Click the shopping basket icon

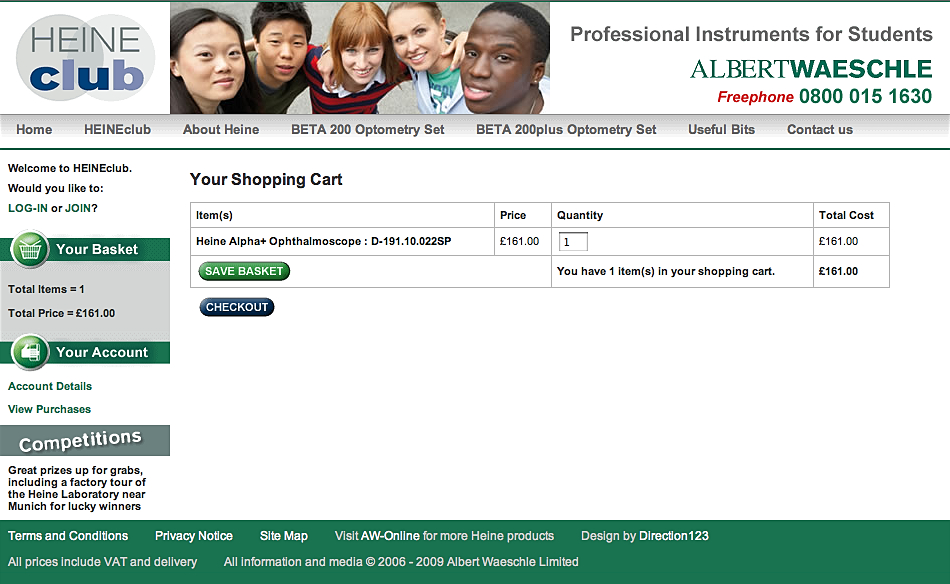(30, 249)
